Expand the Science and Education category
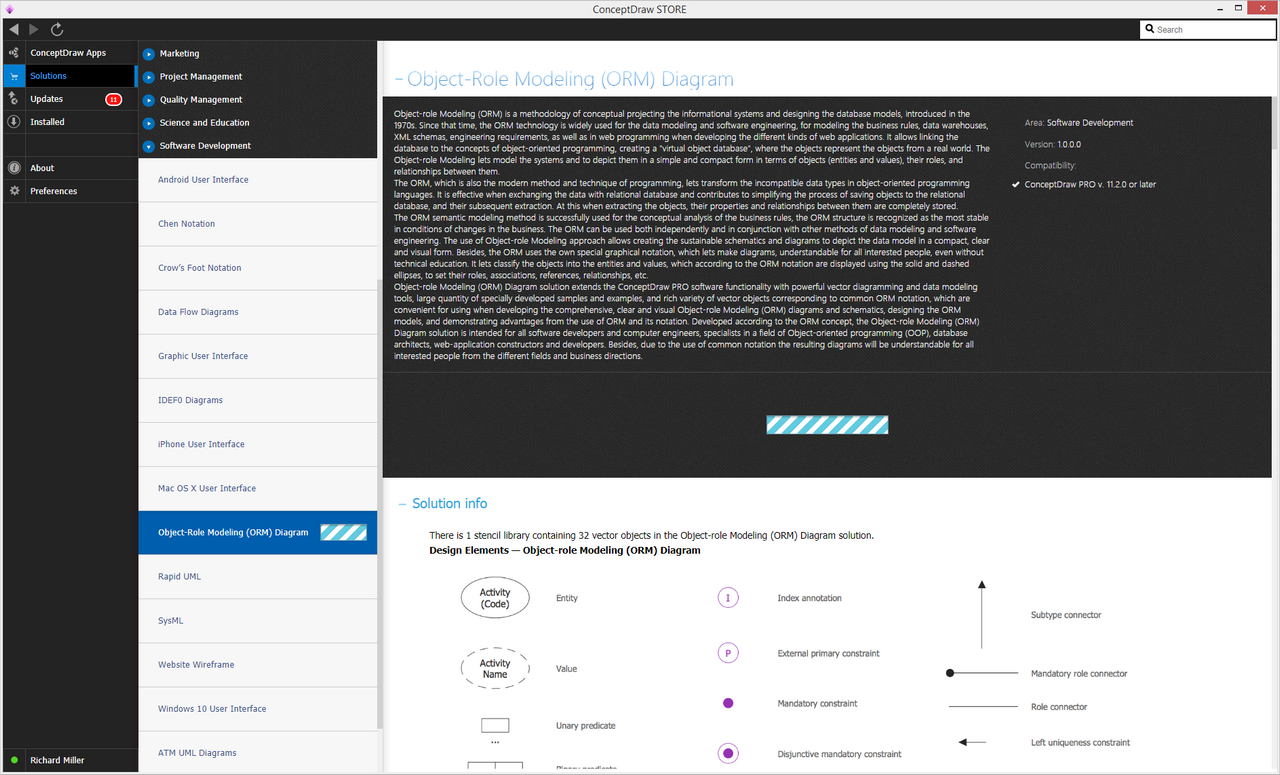1280x775 pixels. click(149, 122)
